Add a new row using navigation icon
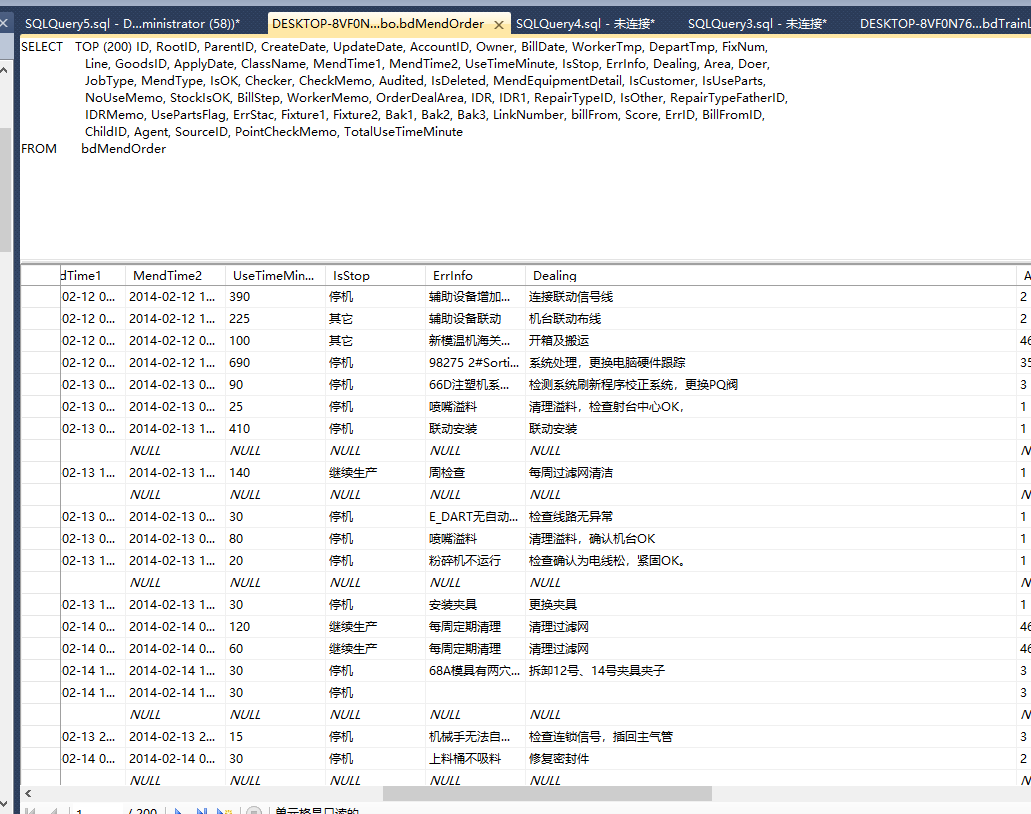The height and width of the screenshot is (814, 1031). point(226,811)
